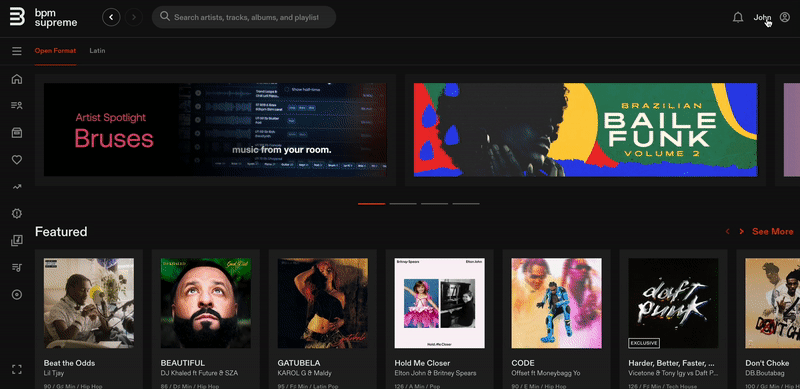
Task: Click the Featured section heading
Action: [61, 232]
